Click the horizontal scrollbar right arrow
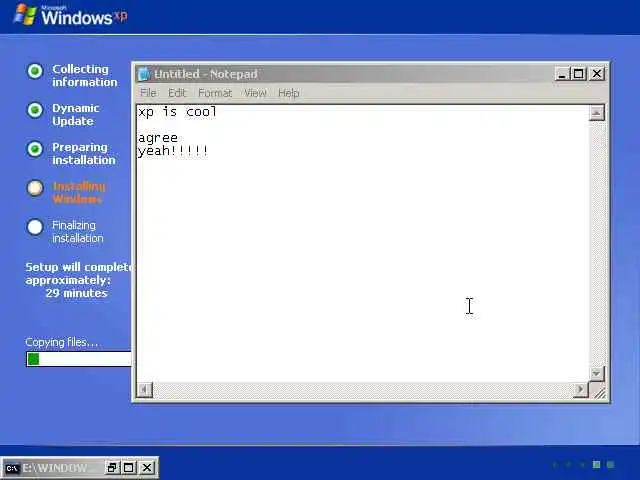Screen dimensions: 640x480 tap(580, 390)
